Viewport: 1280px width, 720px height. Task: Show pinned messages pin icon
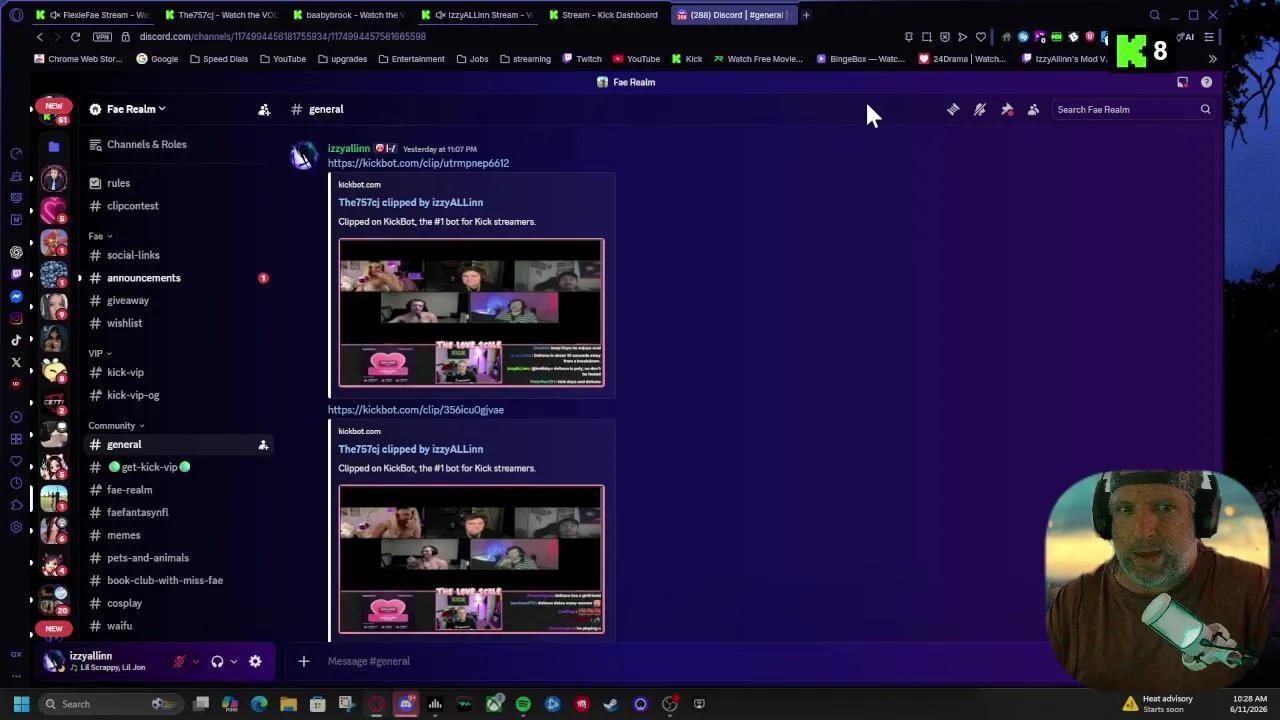1007,110
